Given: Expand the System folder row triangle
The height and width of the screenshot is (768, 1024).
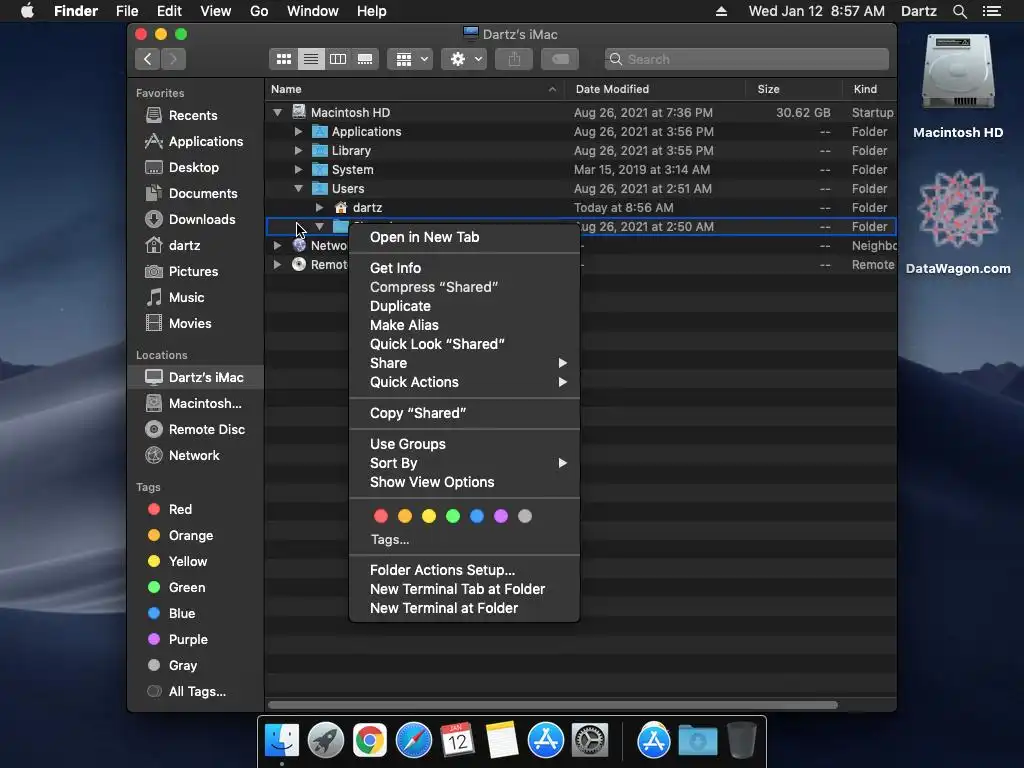Looking at the screenshot, I should 298,169.
